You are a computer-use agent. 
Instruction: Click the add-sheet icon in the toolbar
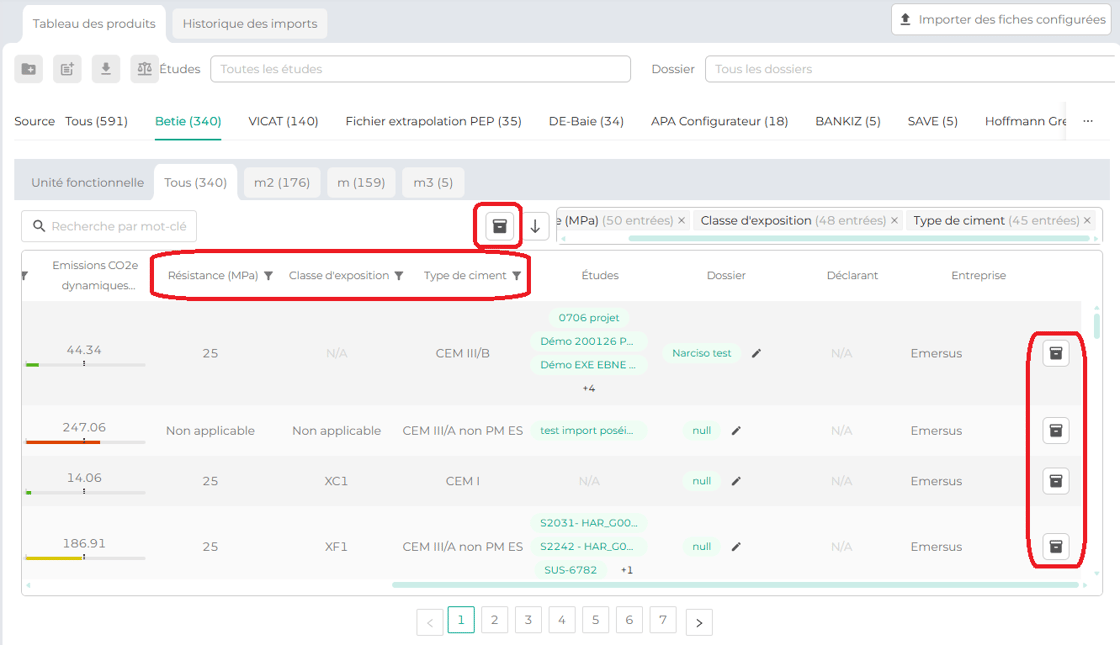point(67,69)
